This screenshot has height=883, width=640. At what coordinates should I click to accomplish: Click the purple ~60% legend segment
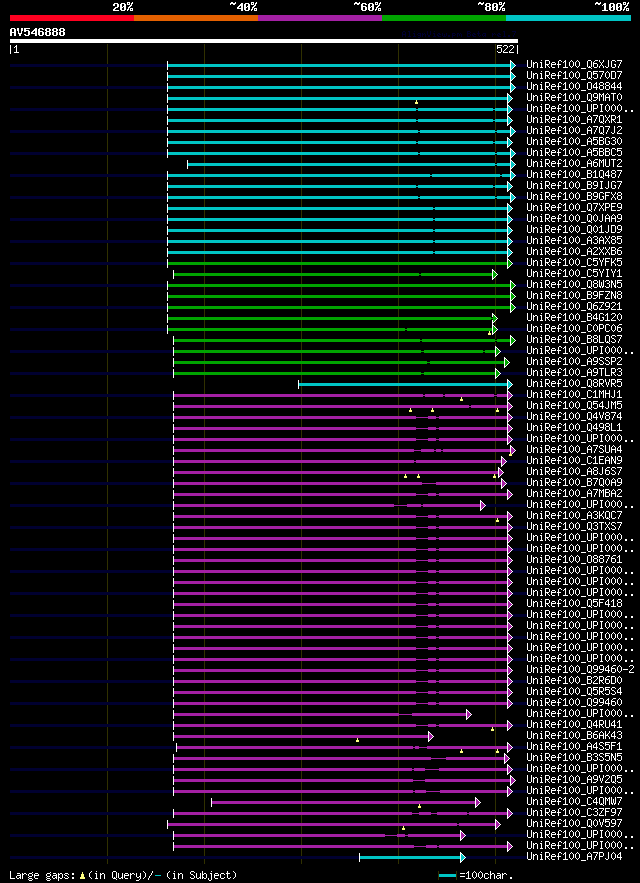click(320, 17)
